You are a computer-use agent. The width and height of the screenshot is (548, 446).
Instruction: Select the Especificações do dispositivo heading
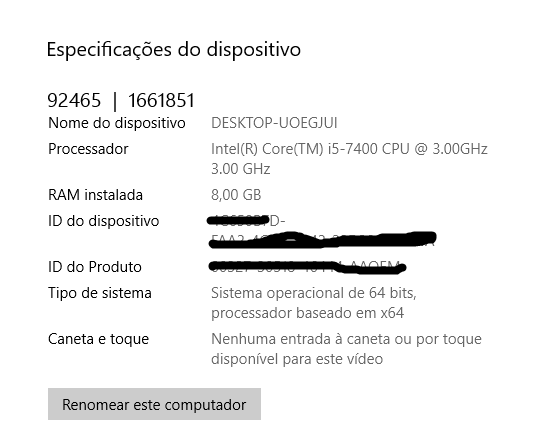[x=174, y=50]
